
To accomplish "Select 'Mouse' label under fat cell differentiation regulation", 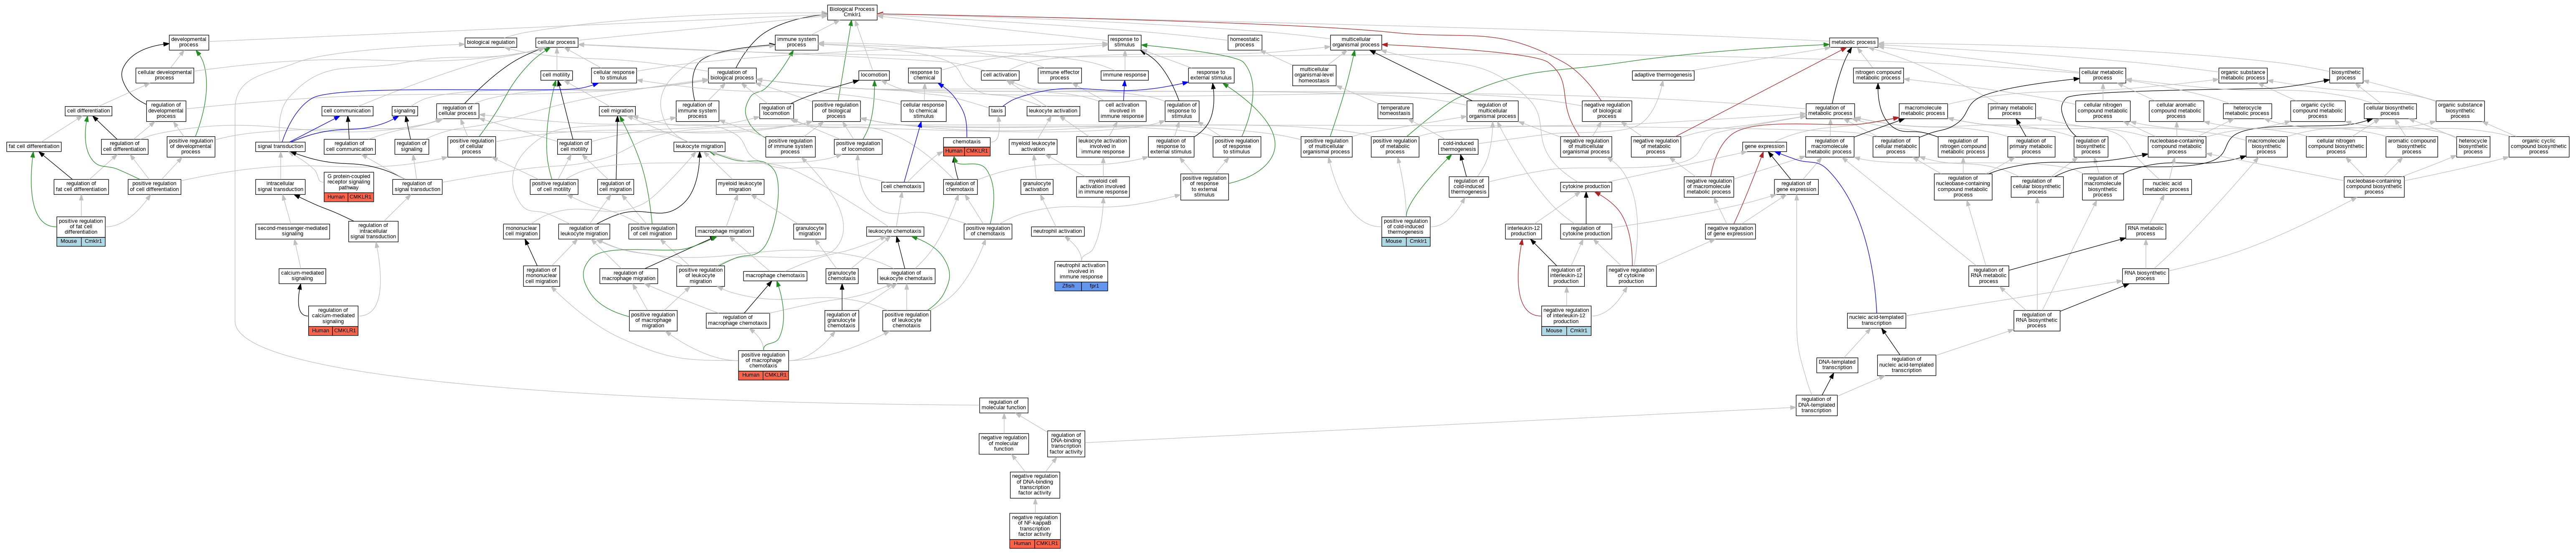I will [x=69, y=241].
